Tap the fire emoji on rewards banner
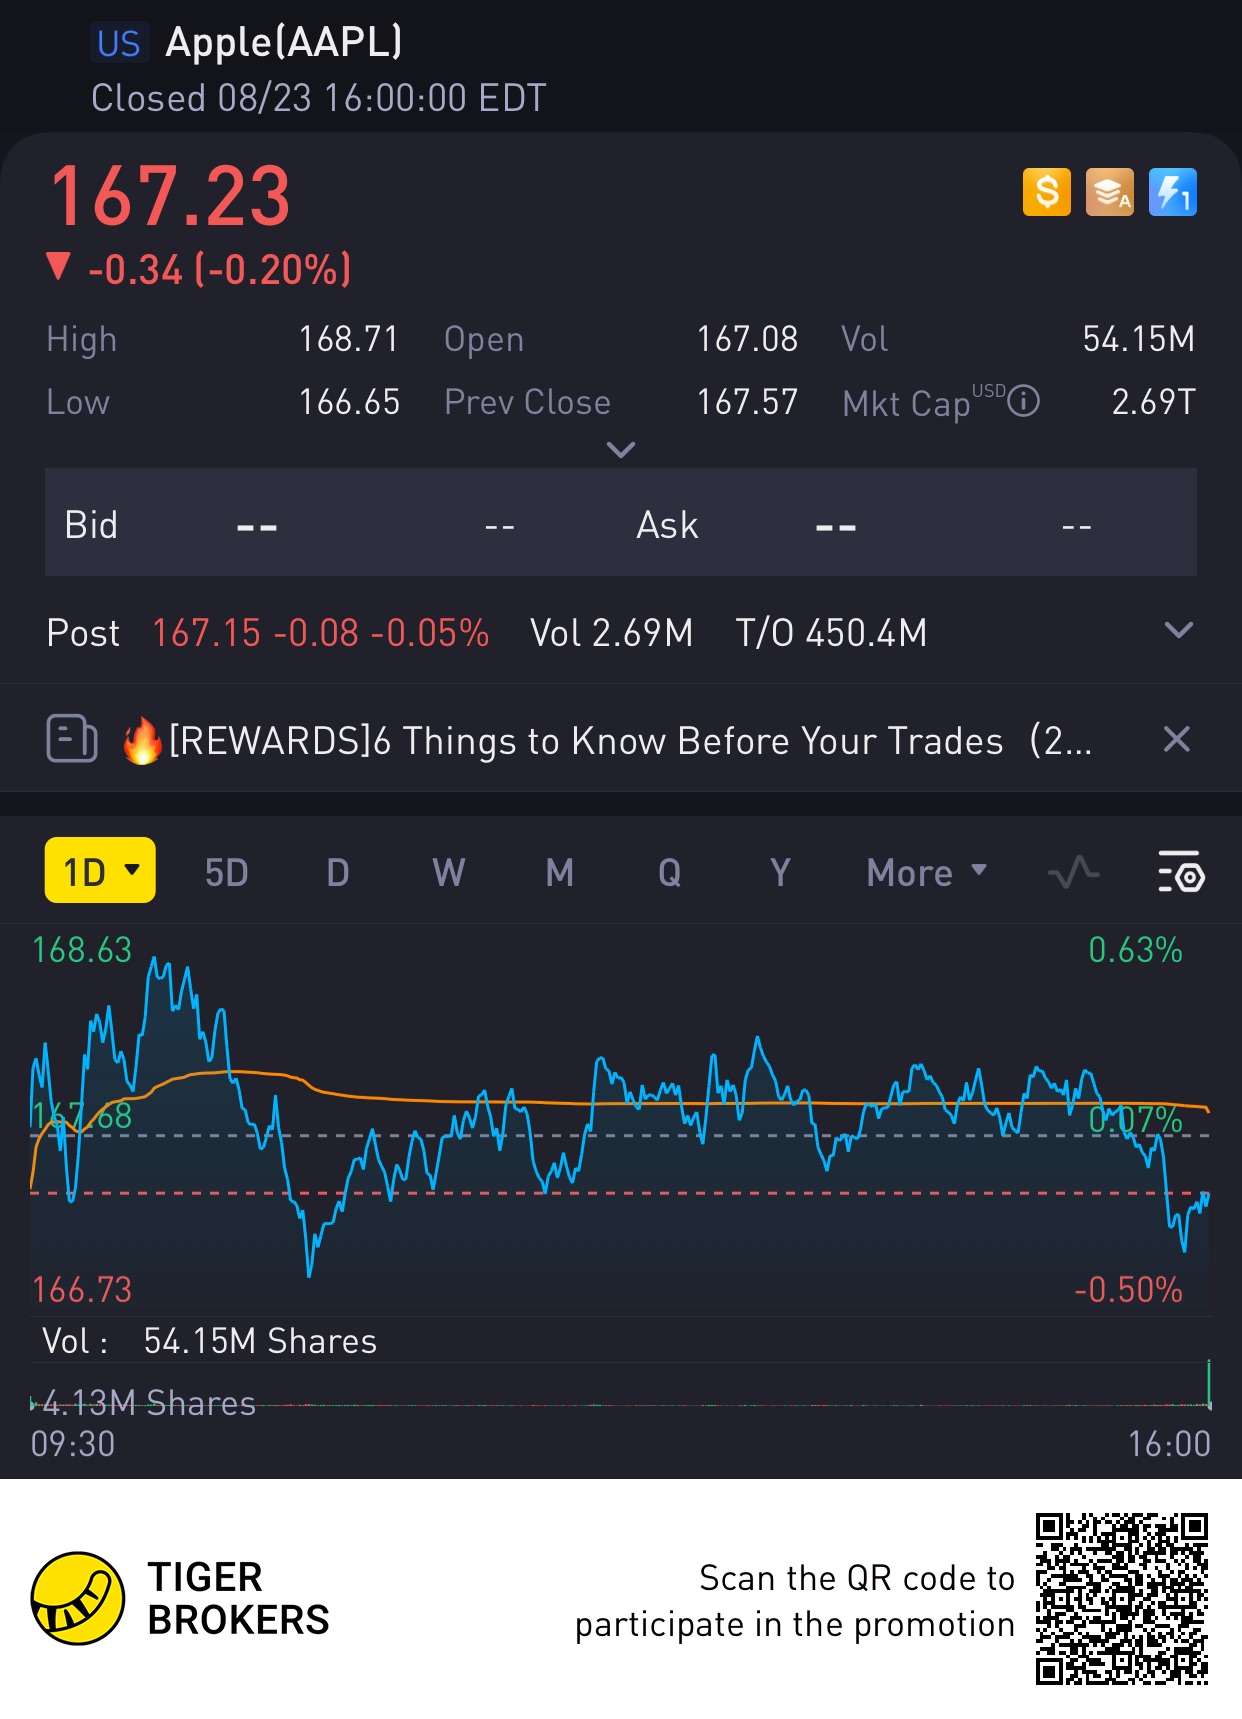 click(142, 741)
